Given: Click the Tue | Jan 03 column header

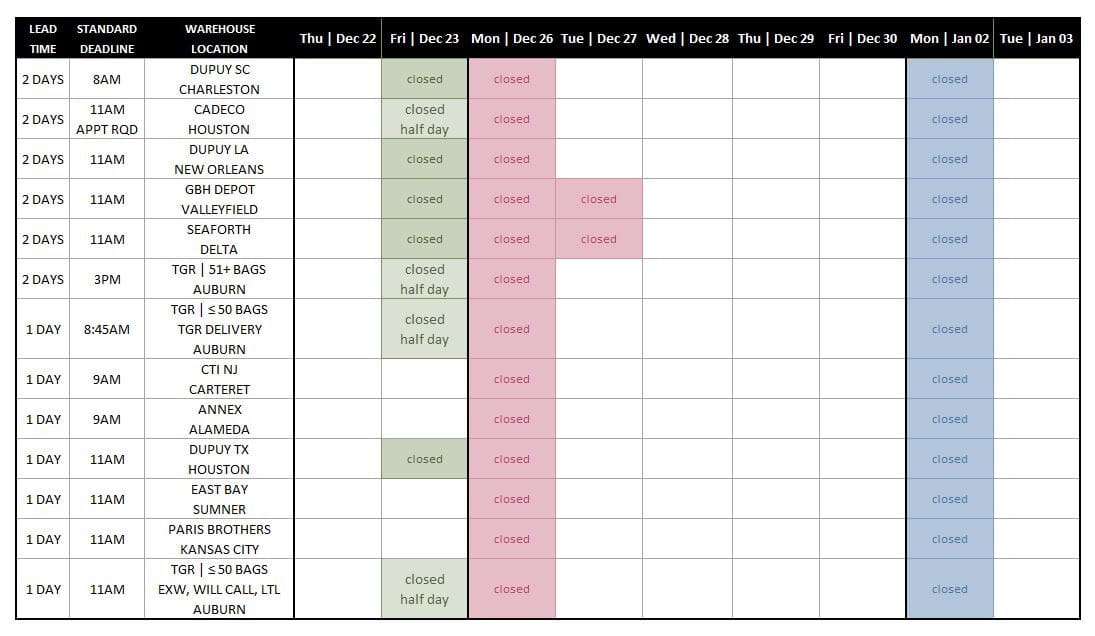Looking at the screenshot, I should (1036, 38).
